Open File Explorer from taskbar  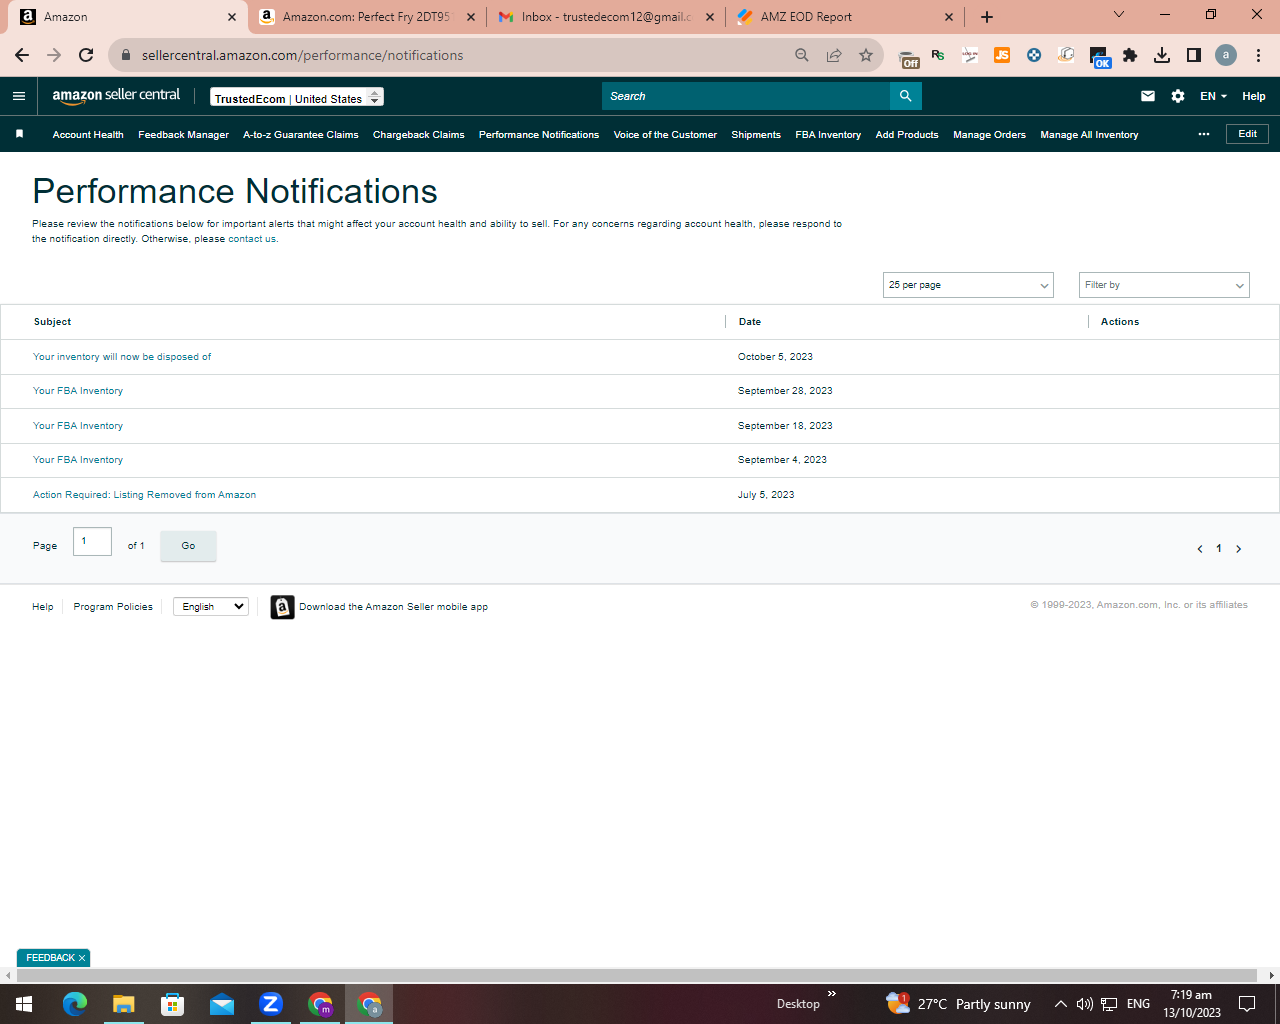123,1004
